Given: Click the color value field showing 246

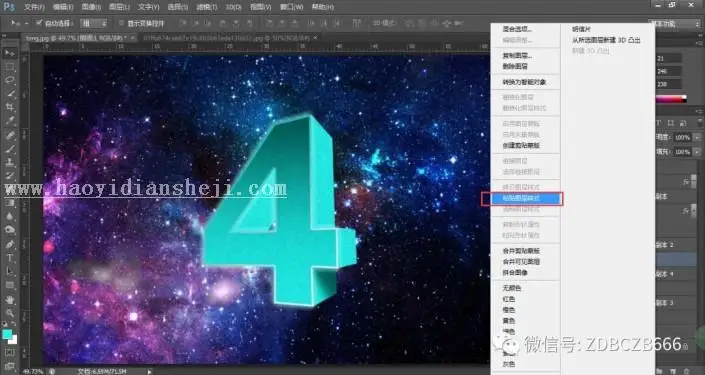Looking at the screenshot, I should coord(669,71).
